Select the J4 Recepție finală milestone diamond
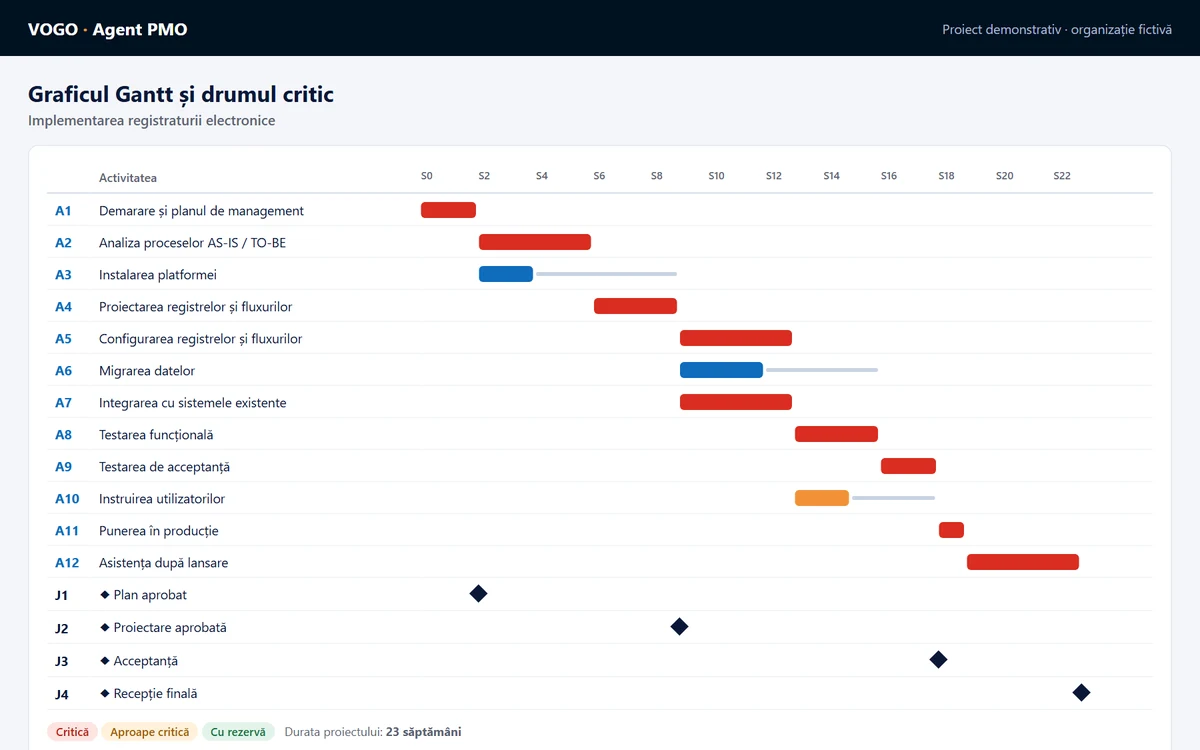Image resolution: width=1200 pixels, height=750 pixels. click(1081, 692)
